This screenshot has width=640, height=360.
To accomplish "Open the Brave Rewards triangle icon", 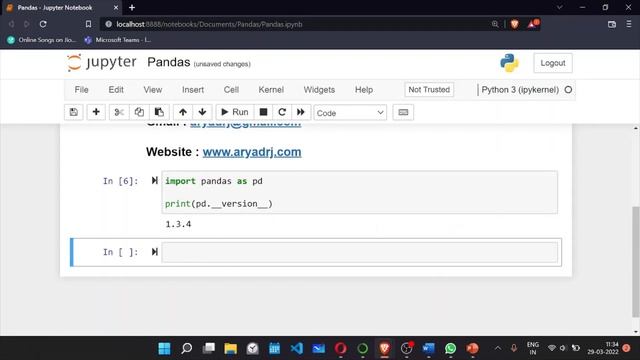I will (x=533, y=24).
